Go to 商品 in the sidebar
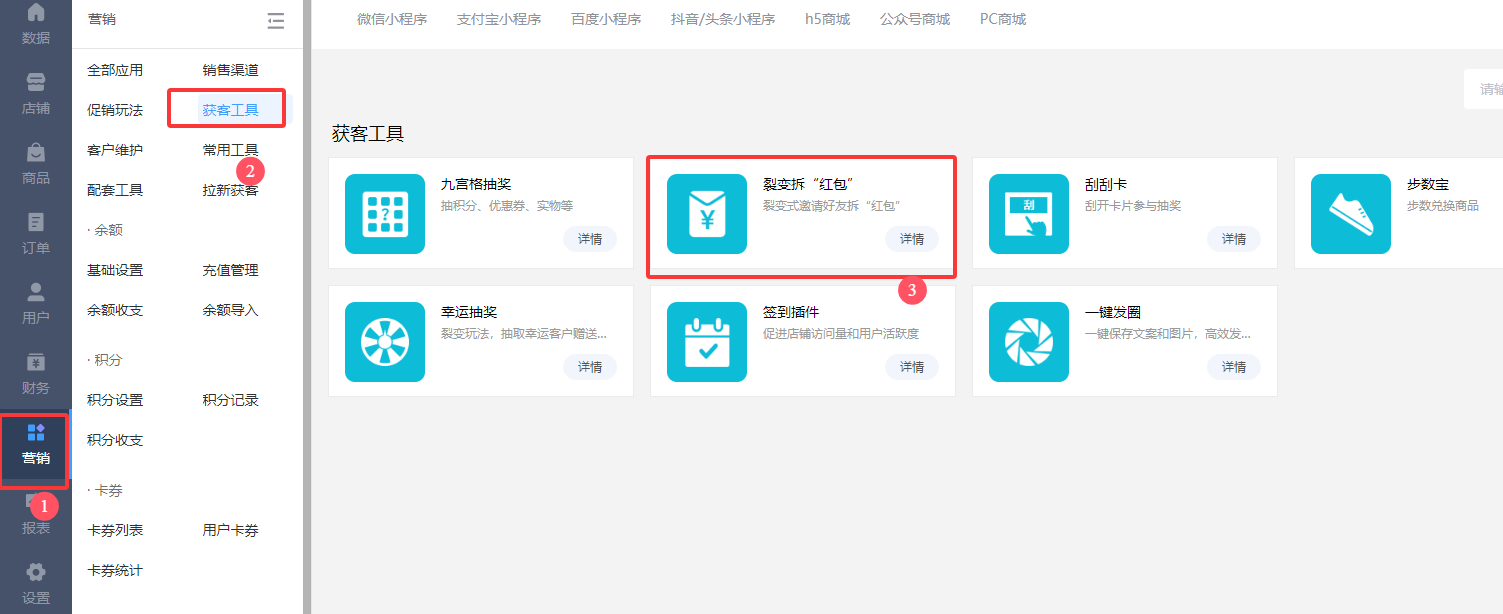Screen dimensions: 1503x614 (x=36, y=164)
